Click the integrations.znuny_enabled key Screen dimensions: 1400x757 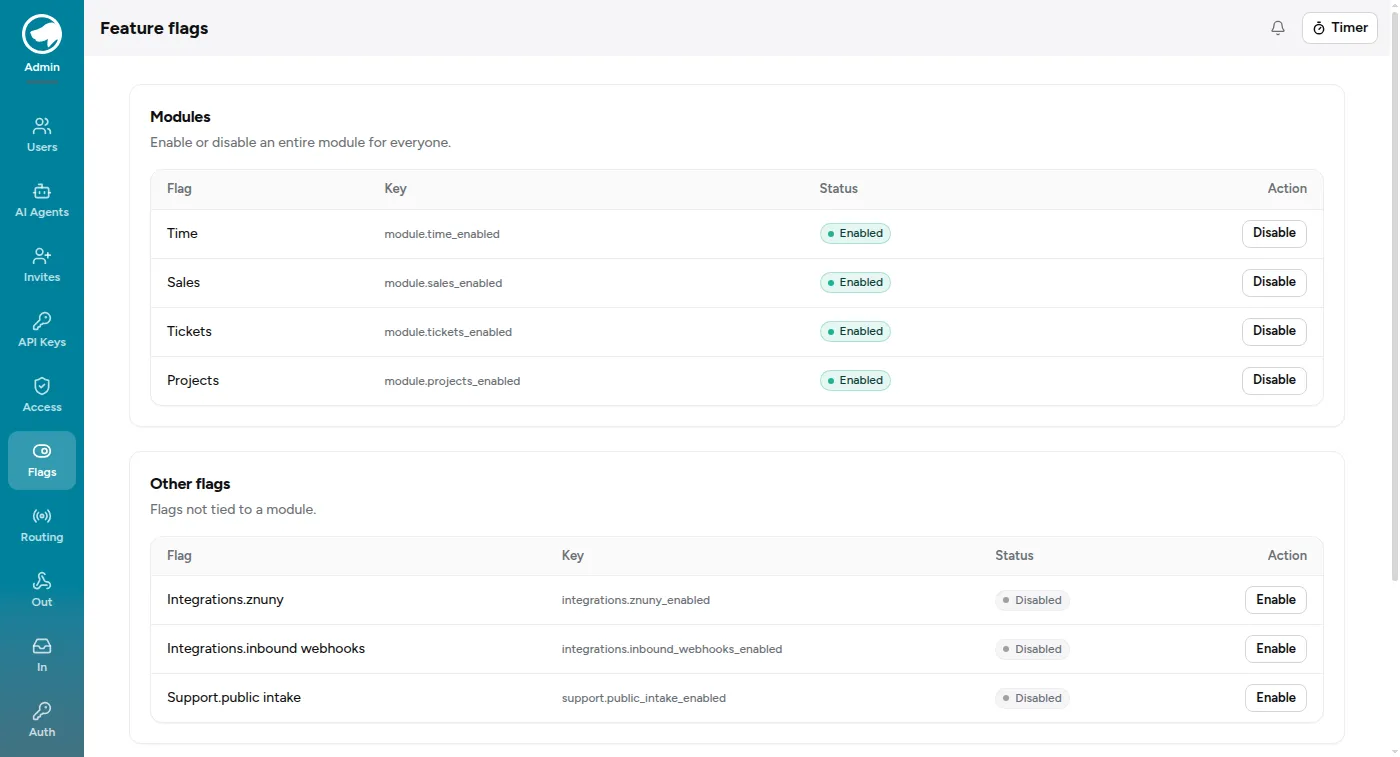(636, 600)
